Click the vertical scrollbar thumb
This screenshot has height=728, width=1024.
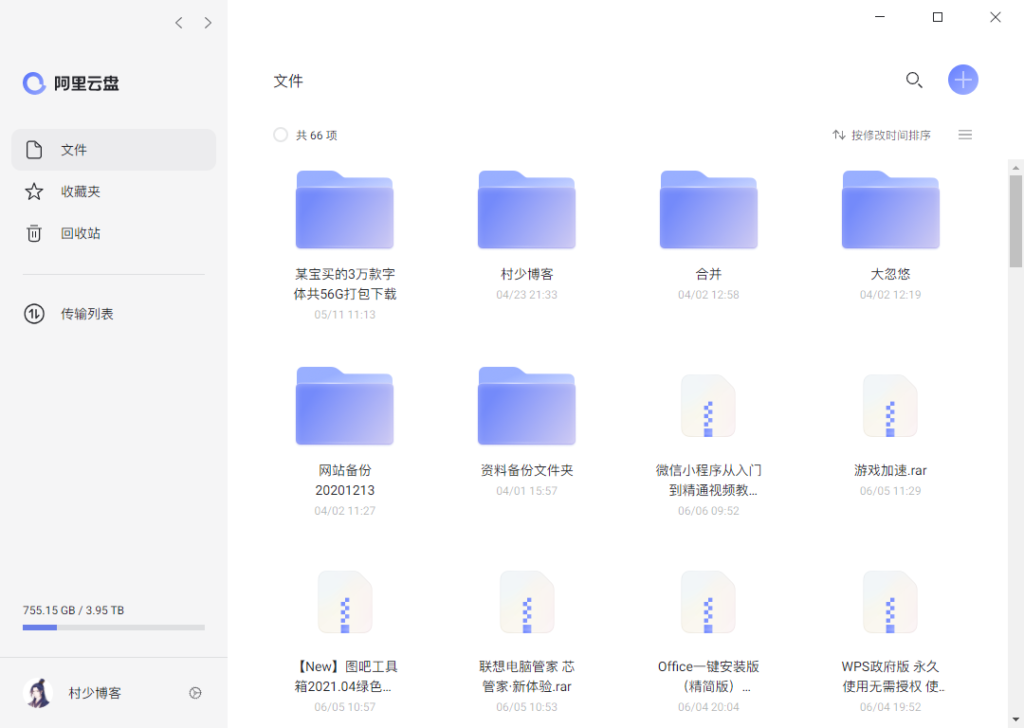pyautogui.click(x=1016, y=221)
